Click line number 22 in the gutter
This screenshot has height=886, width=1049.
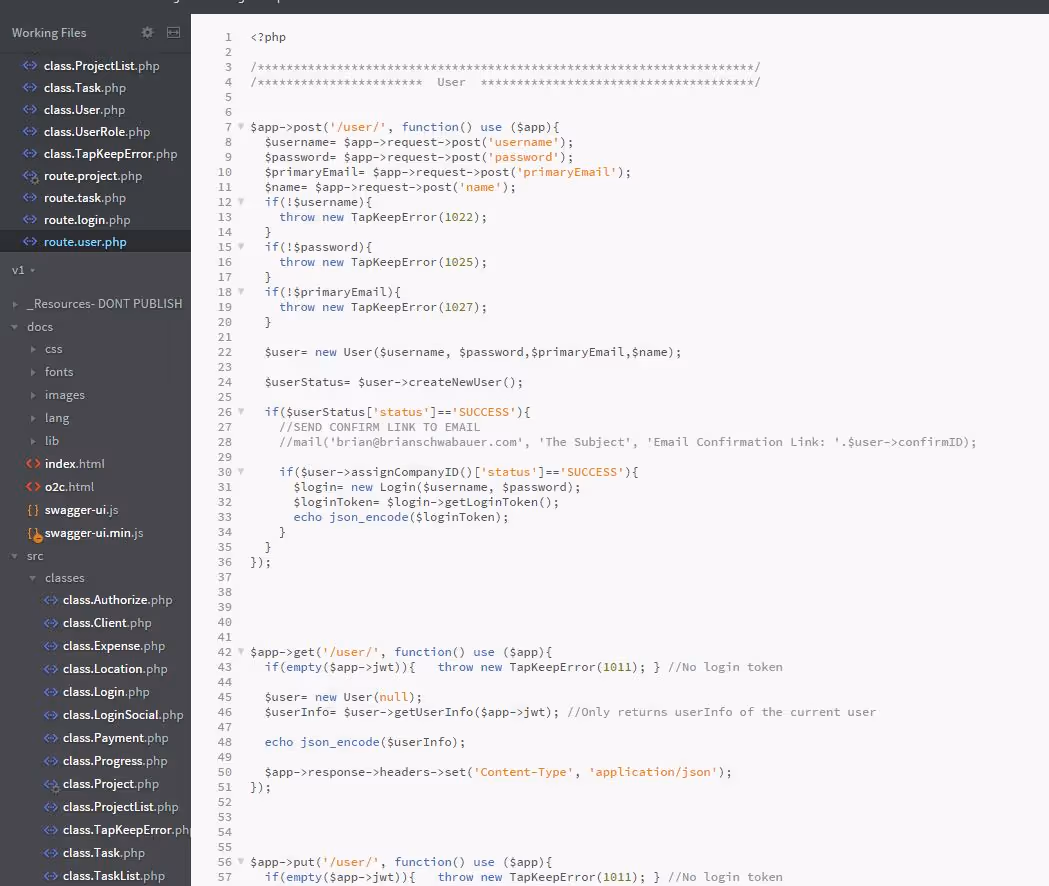coord(225,352)
